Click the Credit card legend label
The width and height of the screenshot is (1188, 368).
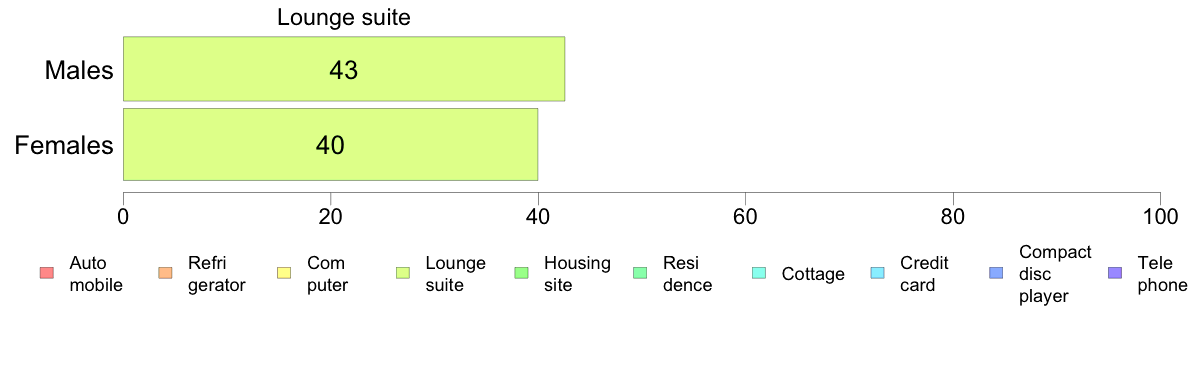[x=924, y=274]
